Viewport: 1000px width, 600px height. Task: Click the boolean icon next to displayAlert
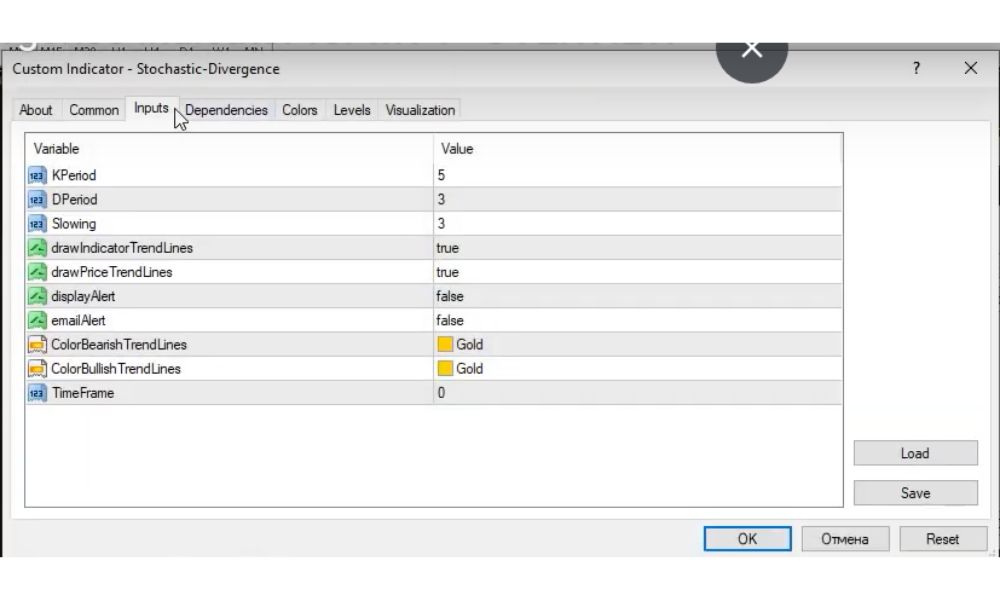pyautogui.click(x=37, y=296)
